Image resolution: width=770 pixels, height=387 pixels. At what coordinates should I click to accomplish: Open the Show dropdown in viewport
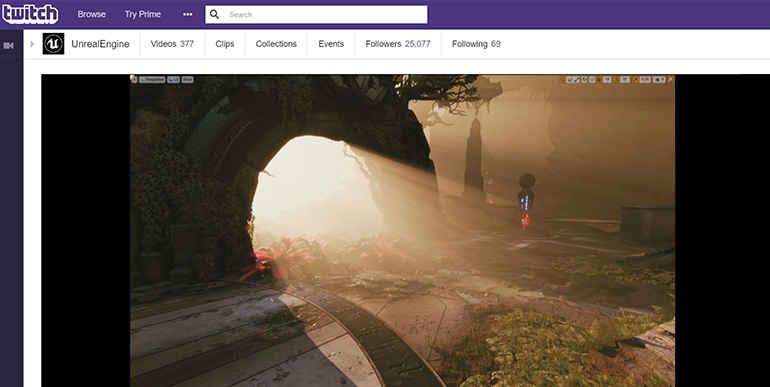pos(188,80)
